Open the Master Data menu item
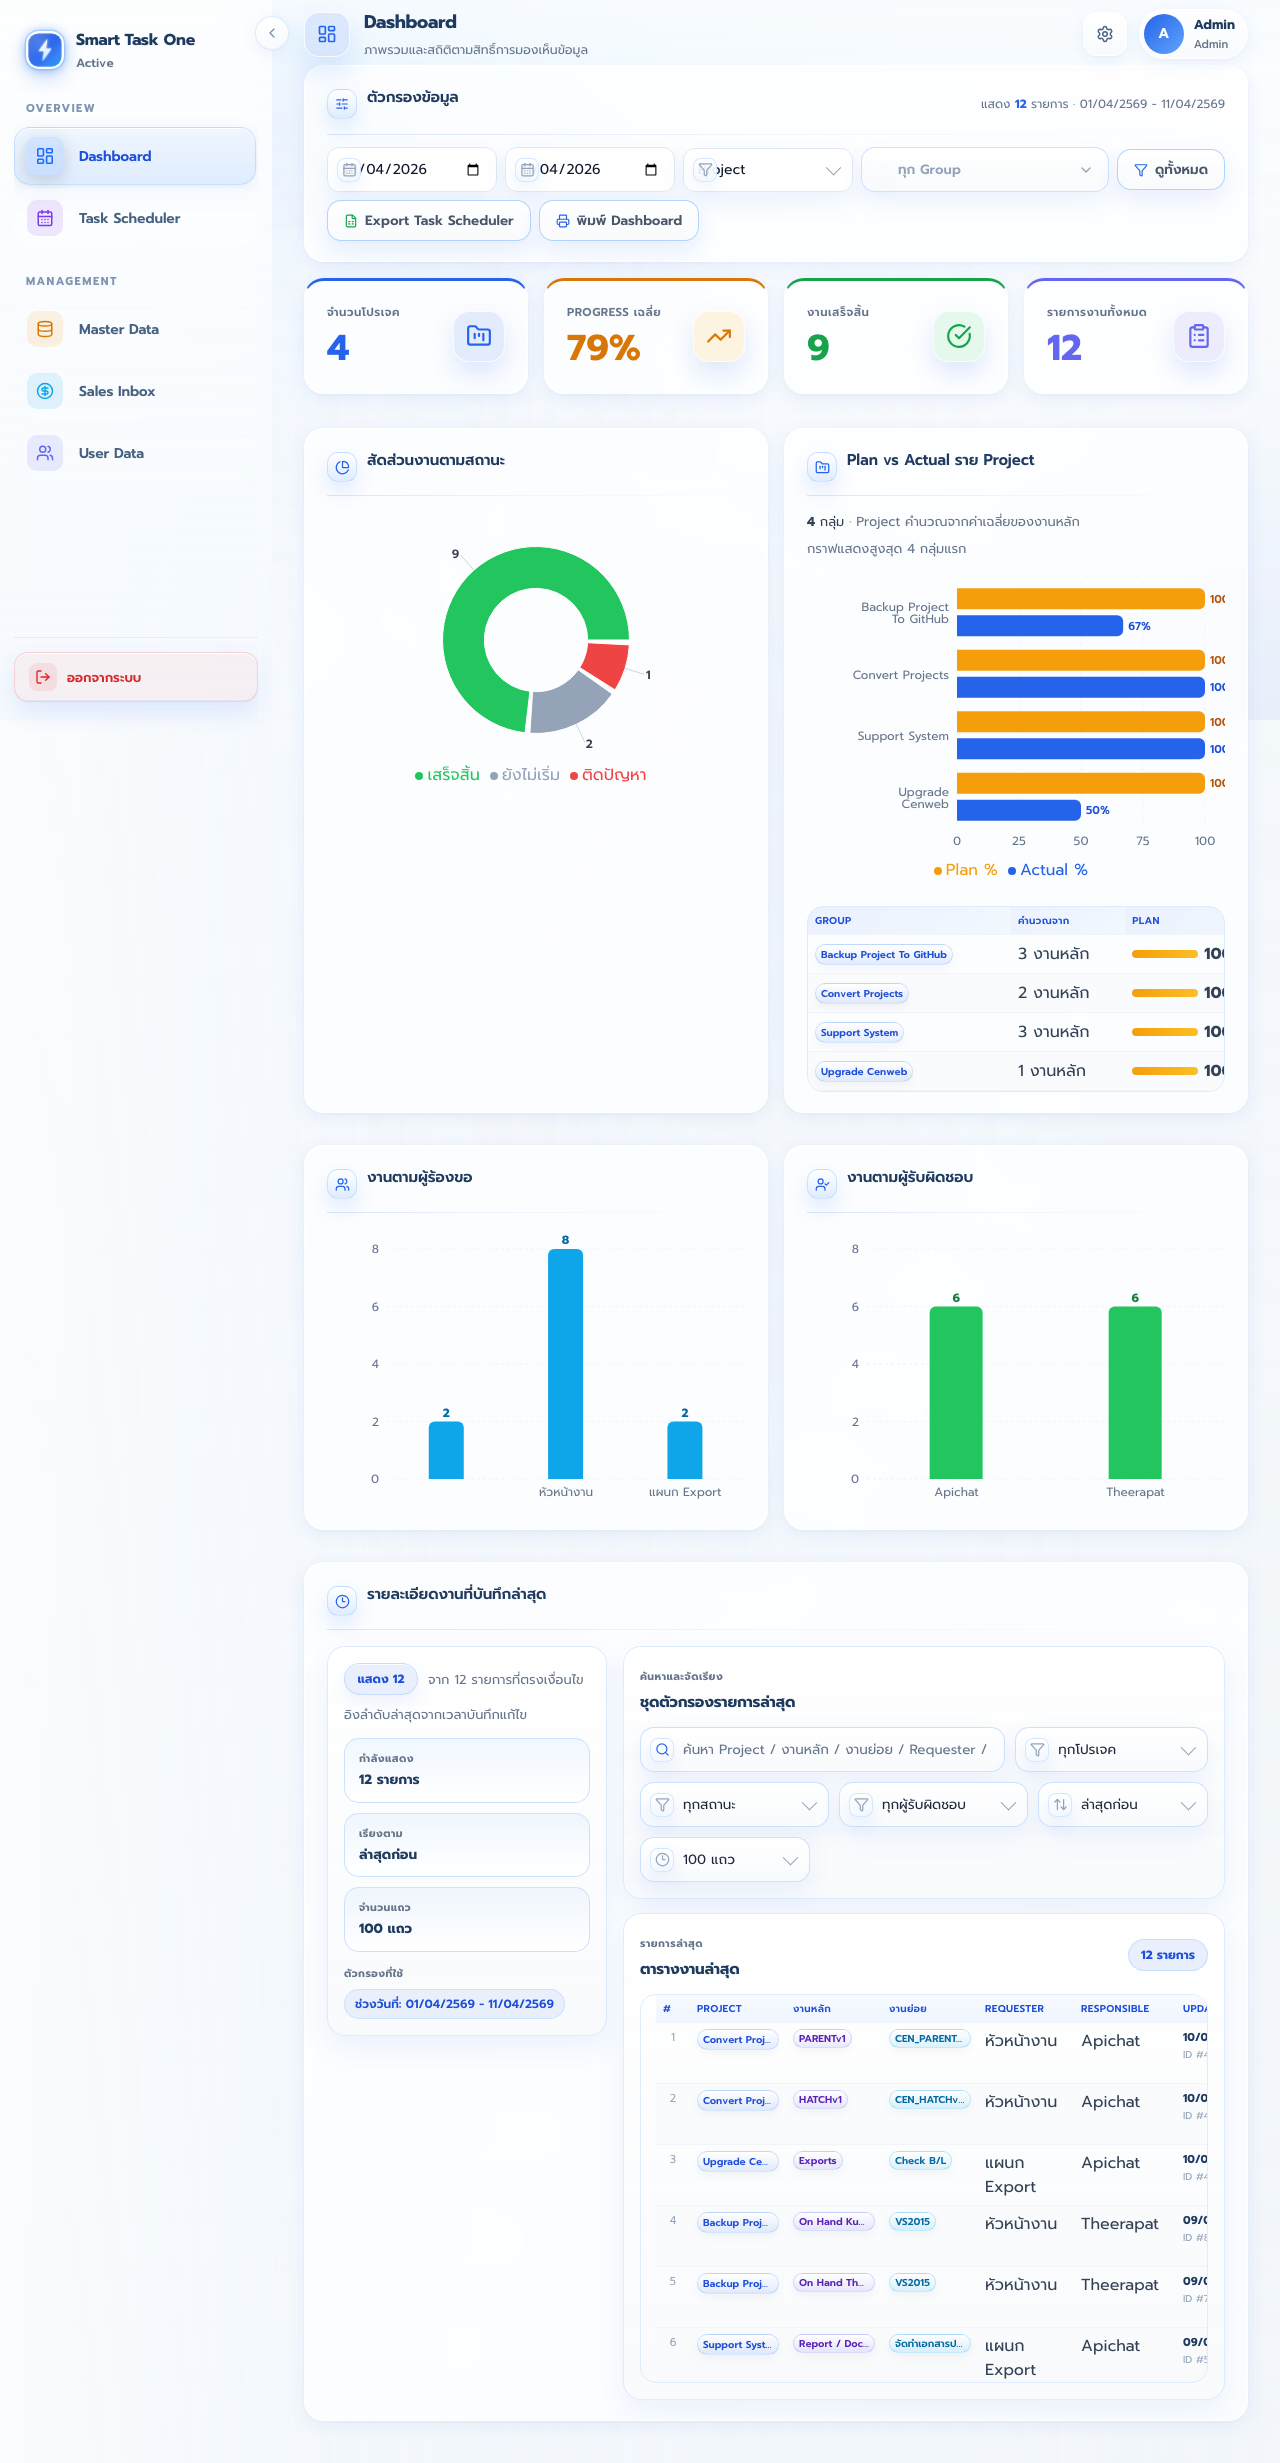The height and width of the screenshot is (2463, 1280). tap(135, 329)
